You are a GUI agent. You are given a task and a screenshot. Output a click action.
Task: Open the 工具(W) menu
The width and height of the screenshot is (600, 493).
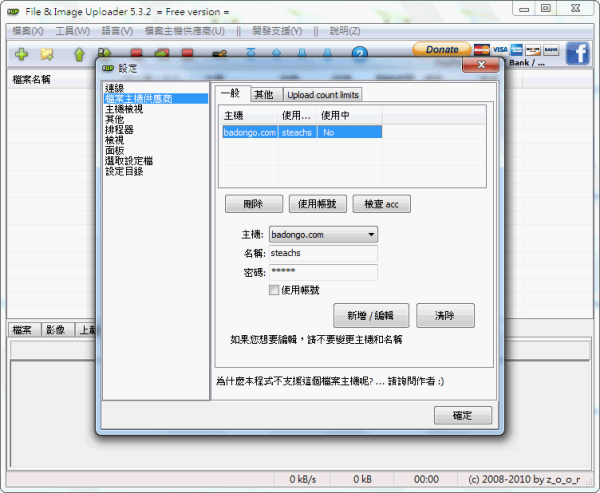73,31
